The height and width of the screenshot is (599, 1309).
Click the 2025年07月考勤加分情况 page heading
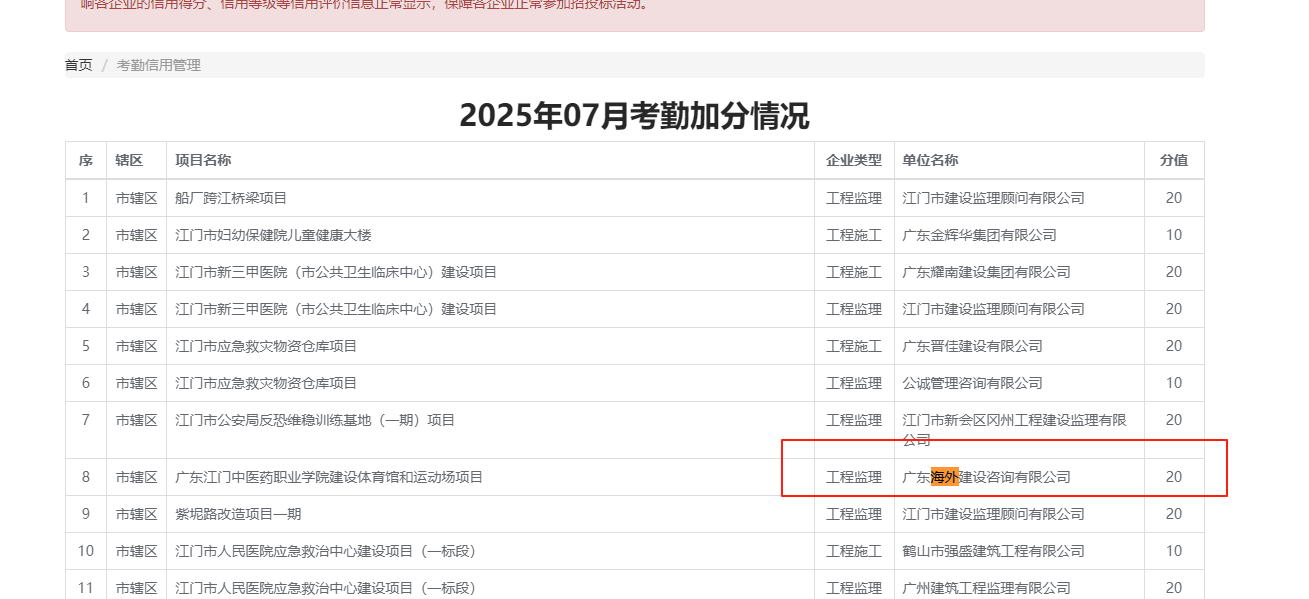(634, 116)
